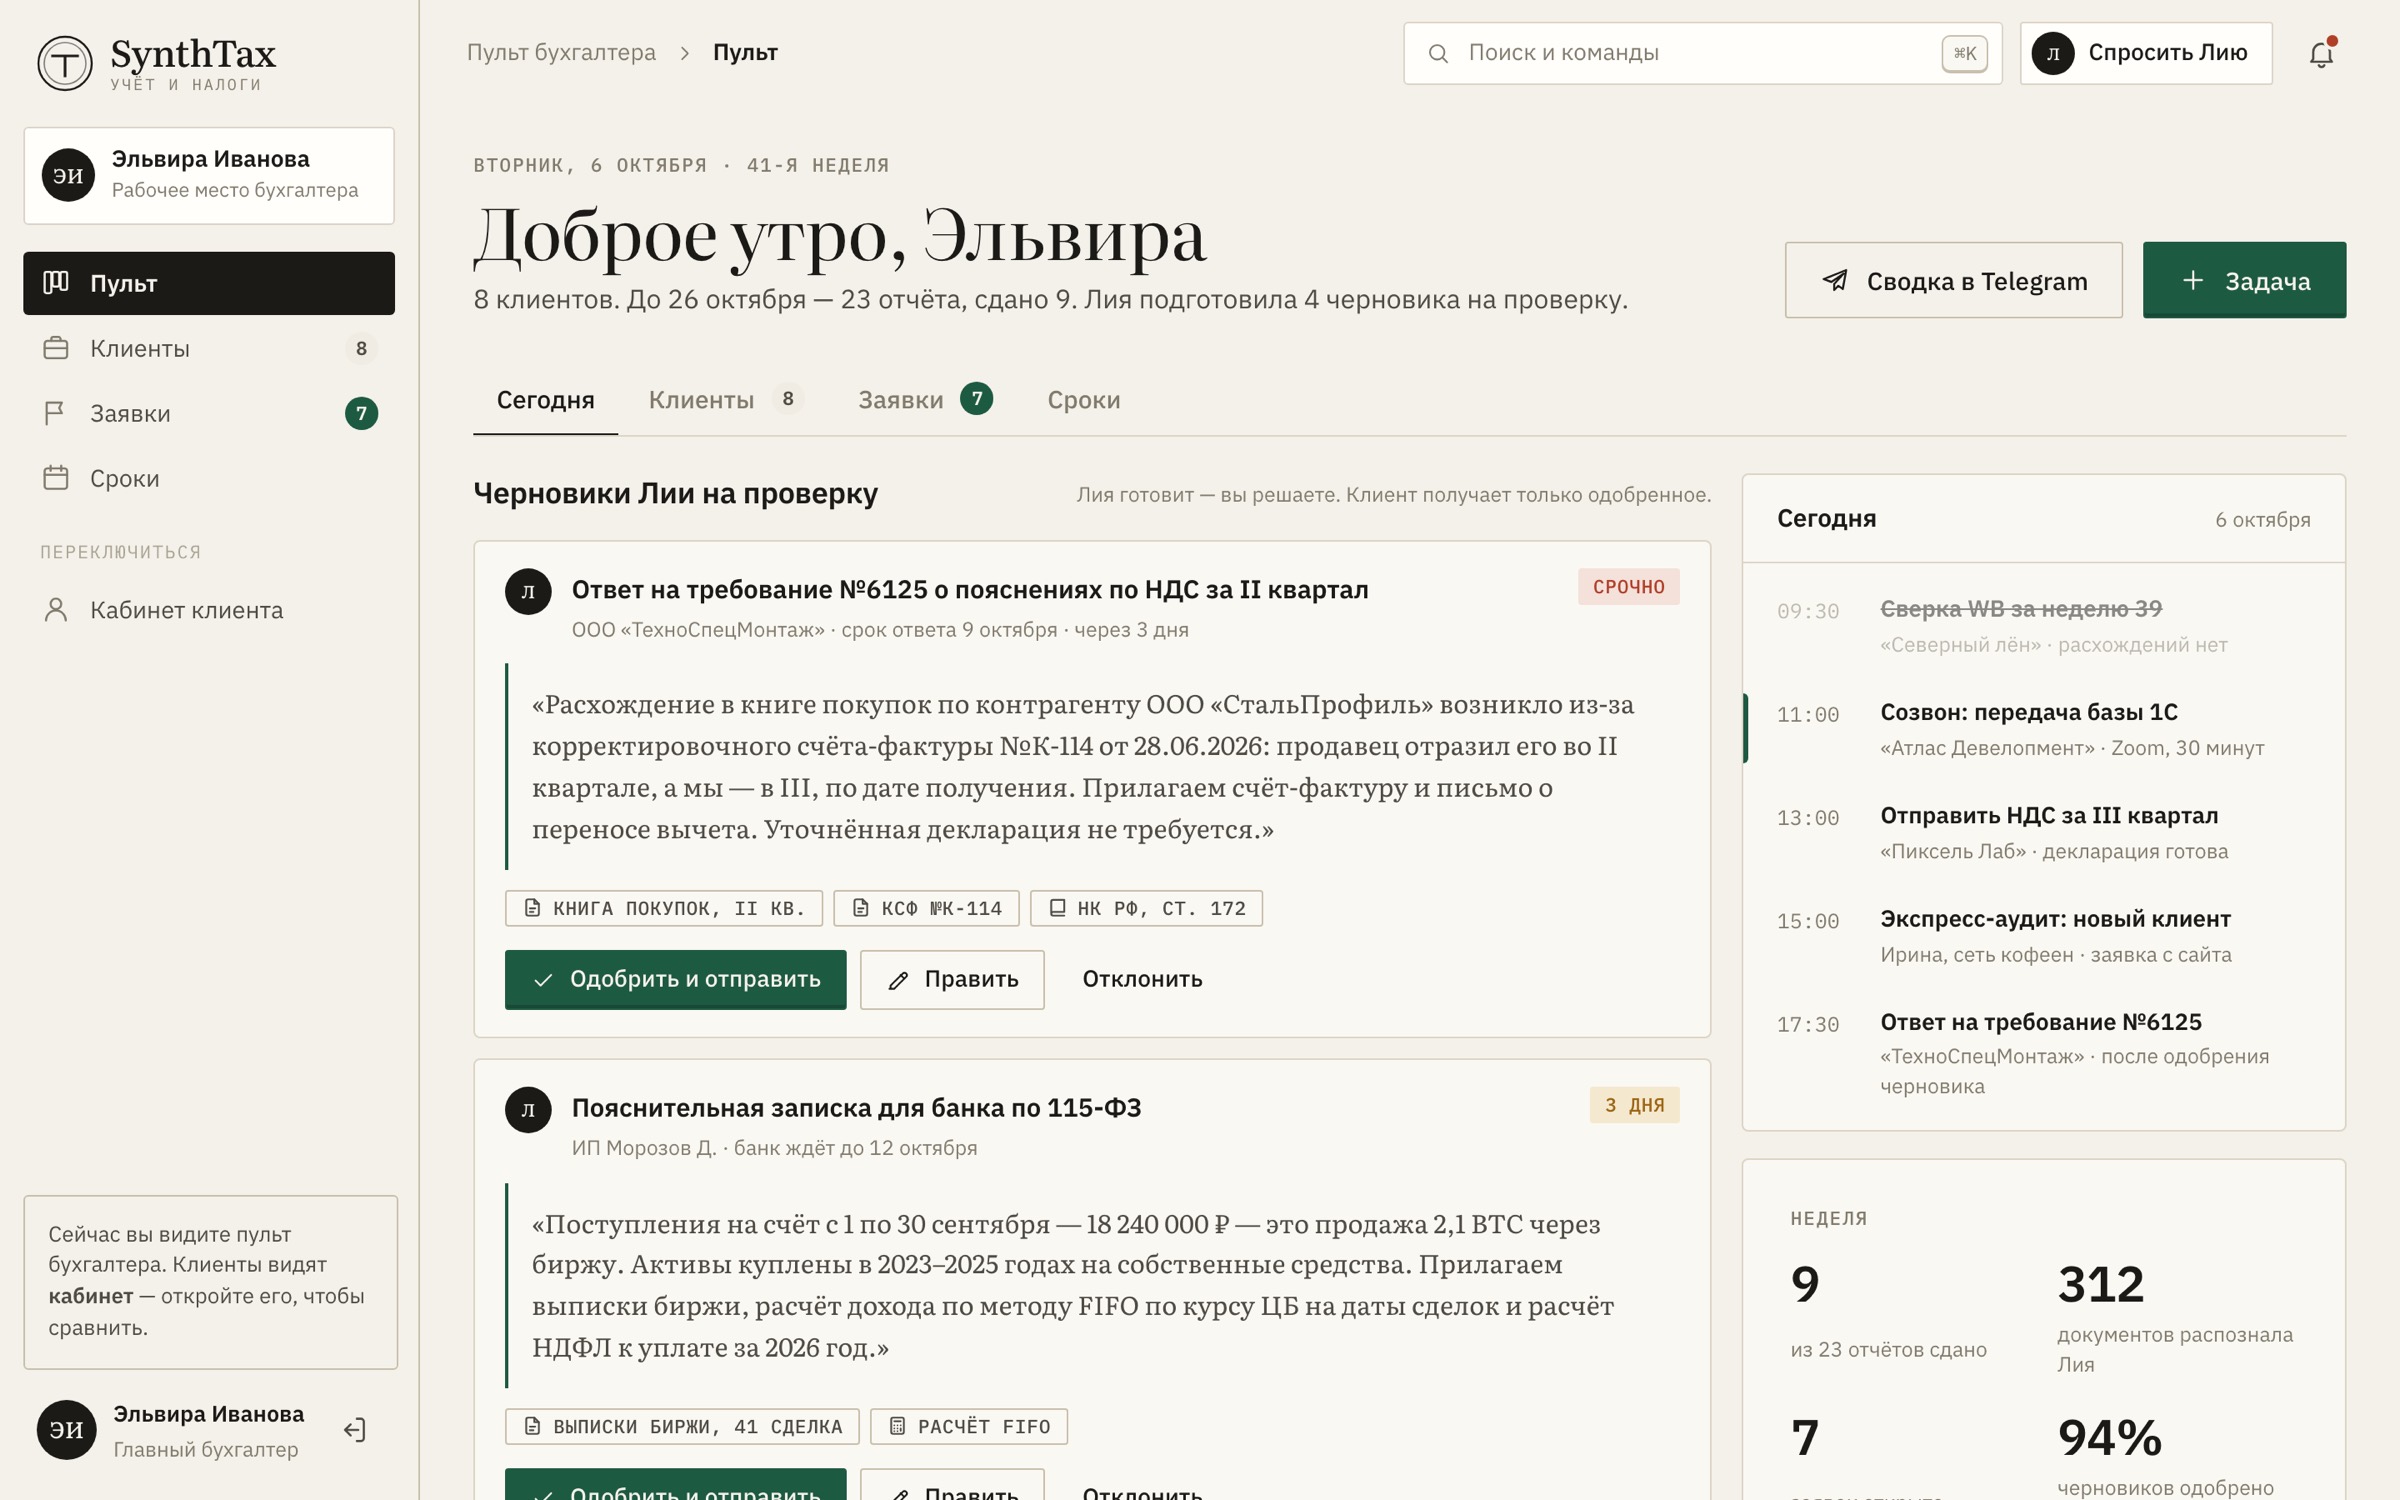Image resolution: width=2400 pixels, height=1500 pixels.
Task: Click the ЭИ avatar at sidebar bottom
Action: [66, 1430]
